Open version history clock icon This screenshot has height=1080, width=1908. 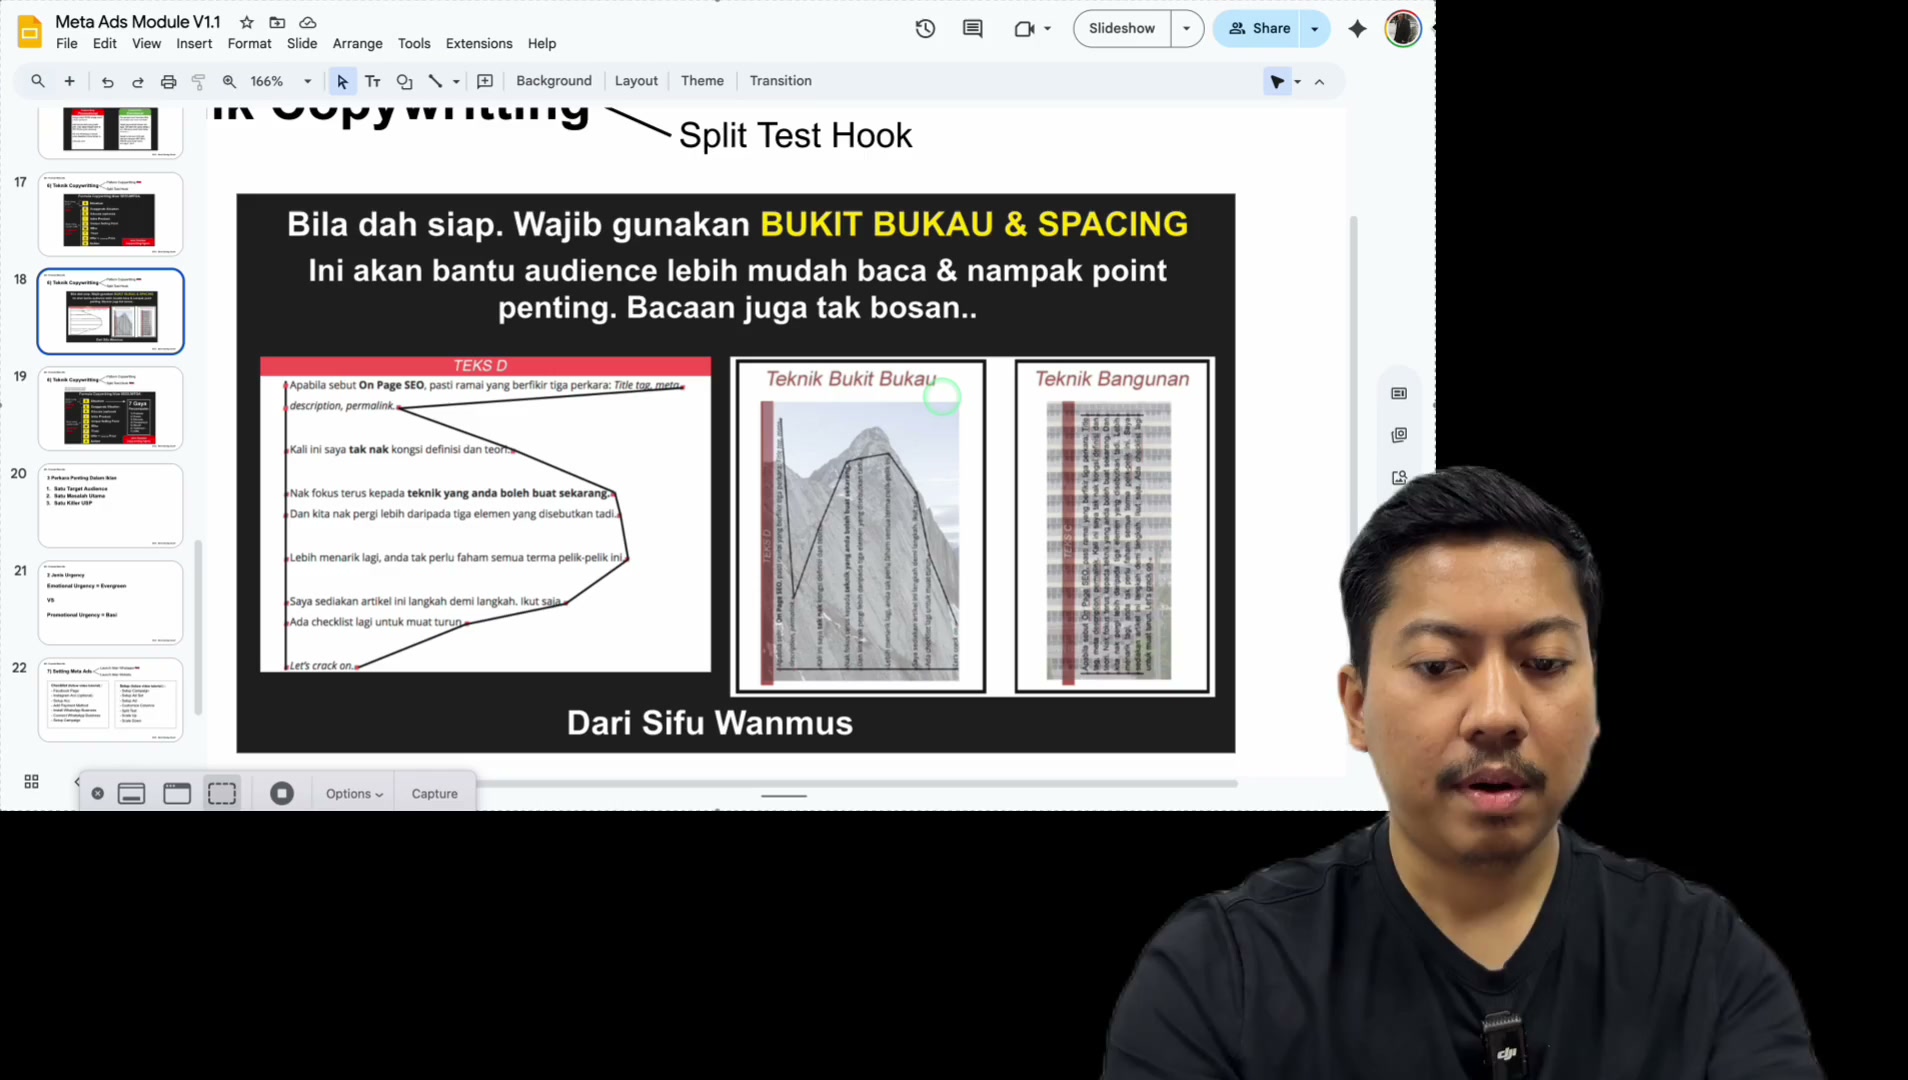925,29
